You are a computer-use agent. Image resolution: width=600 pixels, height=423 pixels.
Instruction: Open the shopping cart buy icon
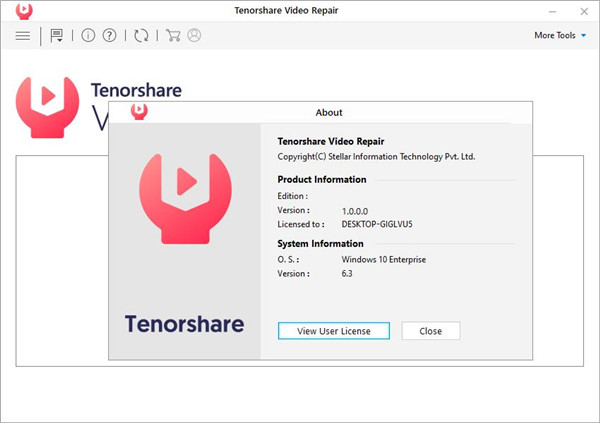(x=173, y=35)
